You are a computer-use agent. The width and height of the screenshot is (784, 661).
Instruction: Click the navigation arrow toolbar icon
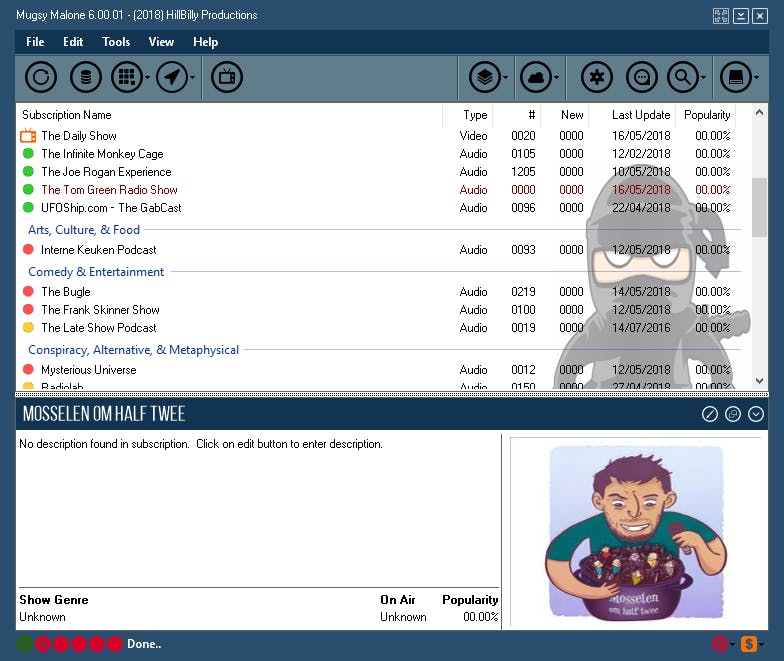point(172,77)
